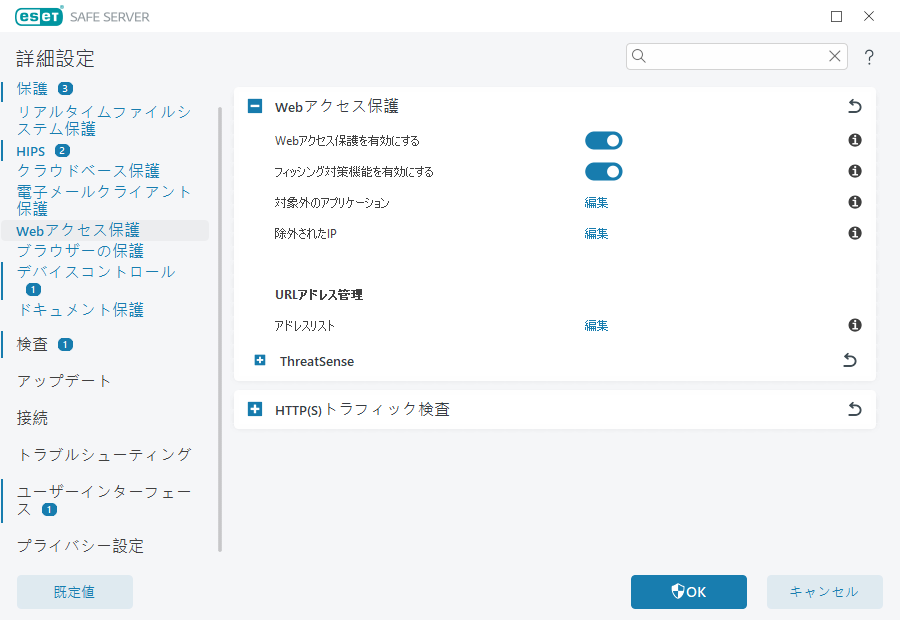This screenshot has height=620, width=900.
Task: Clear the search field with the X icon
Action: [x=835, y=56]
